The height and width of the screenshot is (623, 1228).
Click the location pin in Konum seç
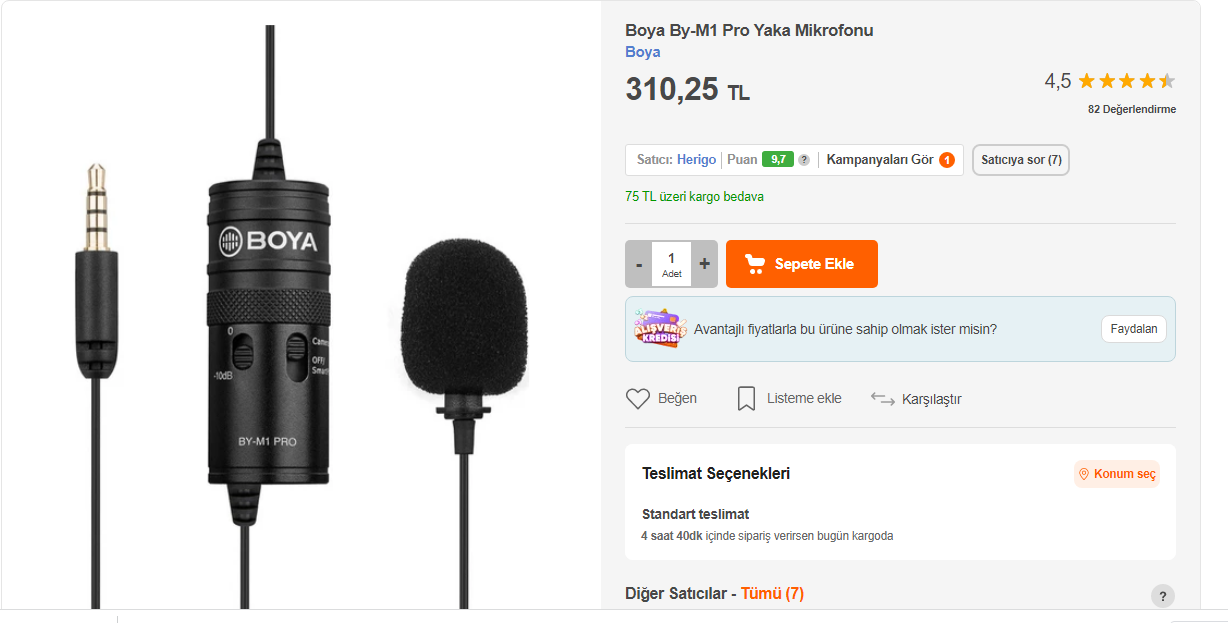pos(1083,474)
